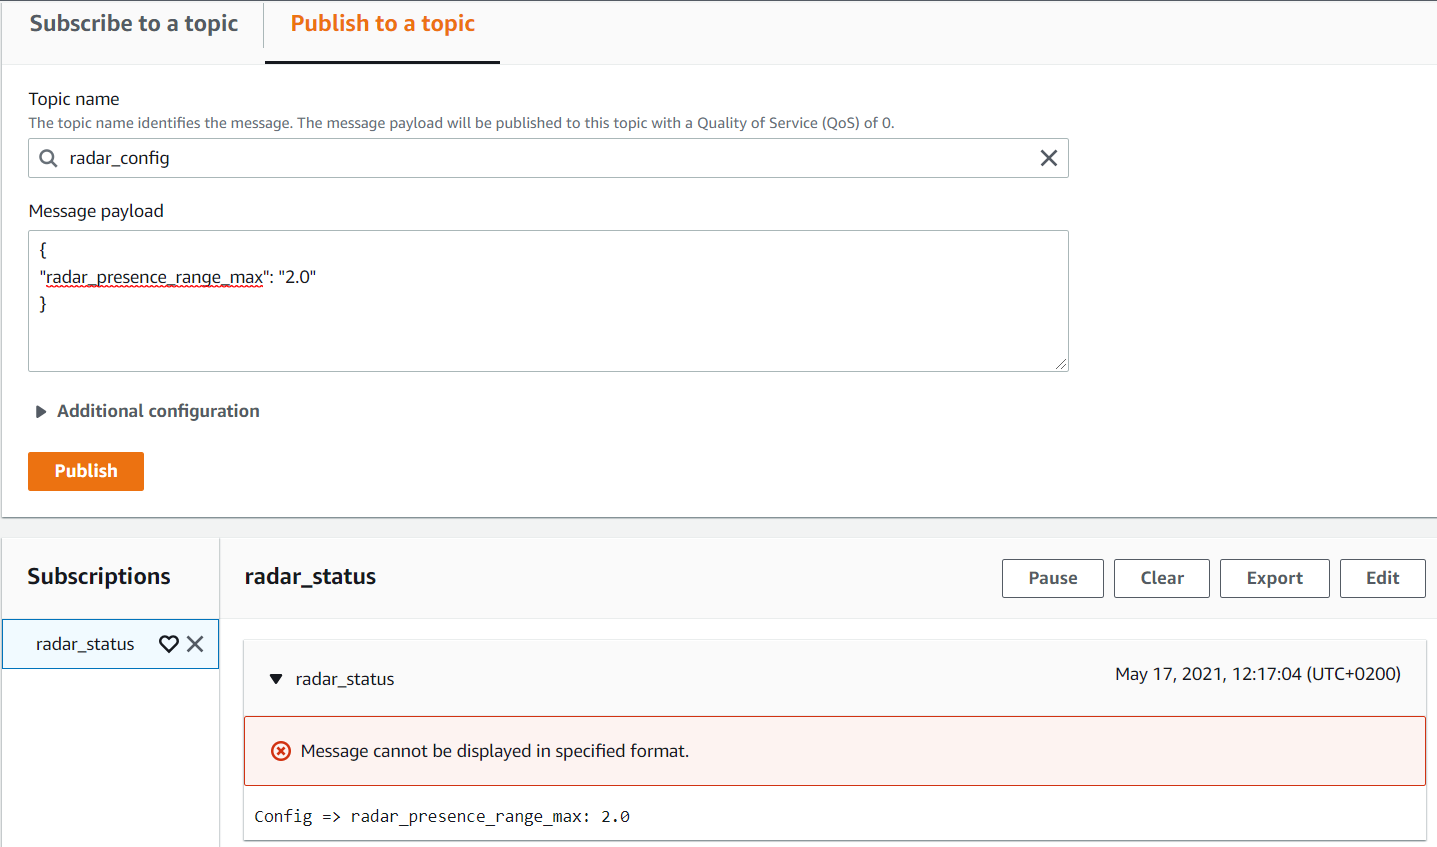Click the May 17, 2021 timestamp
Viewport: 1437px width, 847px height.
pos(1258,674)
